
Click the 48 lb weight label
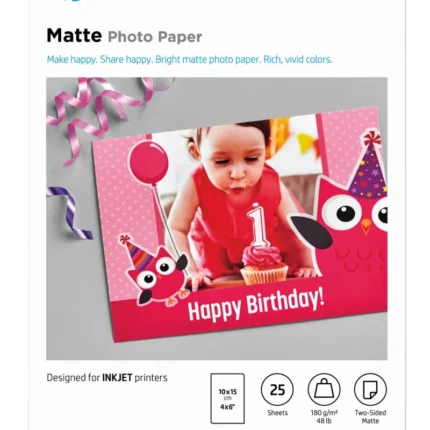coord(324,421)
